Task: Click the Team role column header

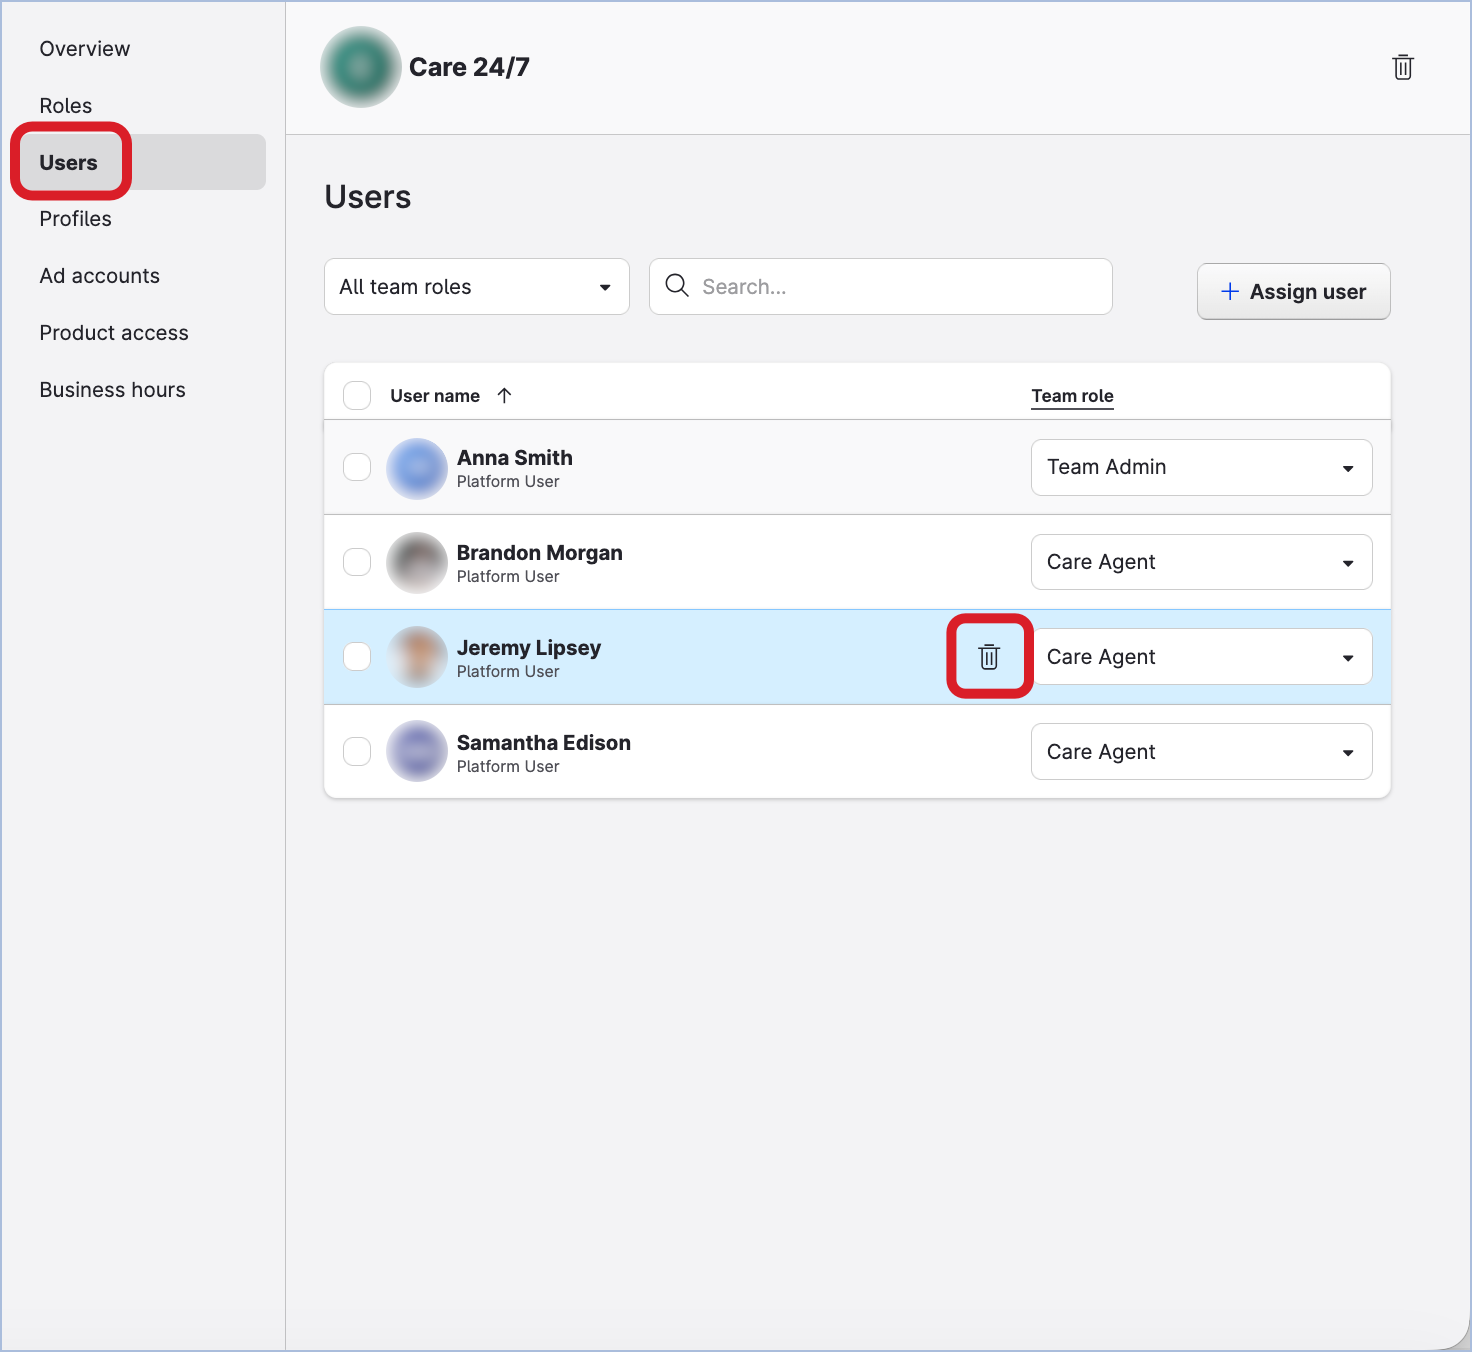Action: click(1072, 396)
